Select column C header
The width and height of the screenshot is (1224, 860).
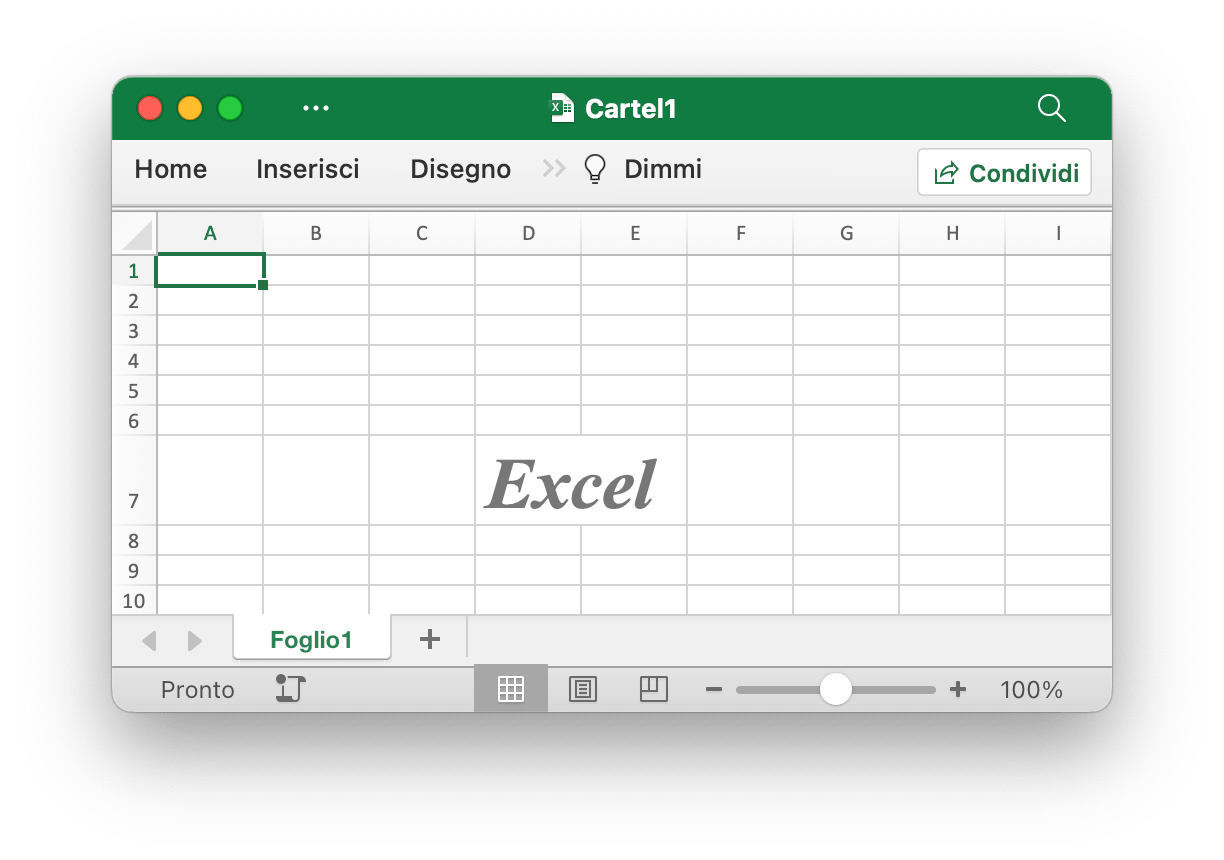pyautogui.click(x=422, y=234)
